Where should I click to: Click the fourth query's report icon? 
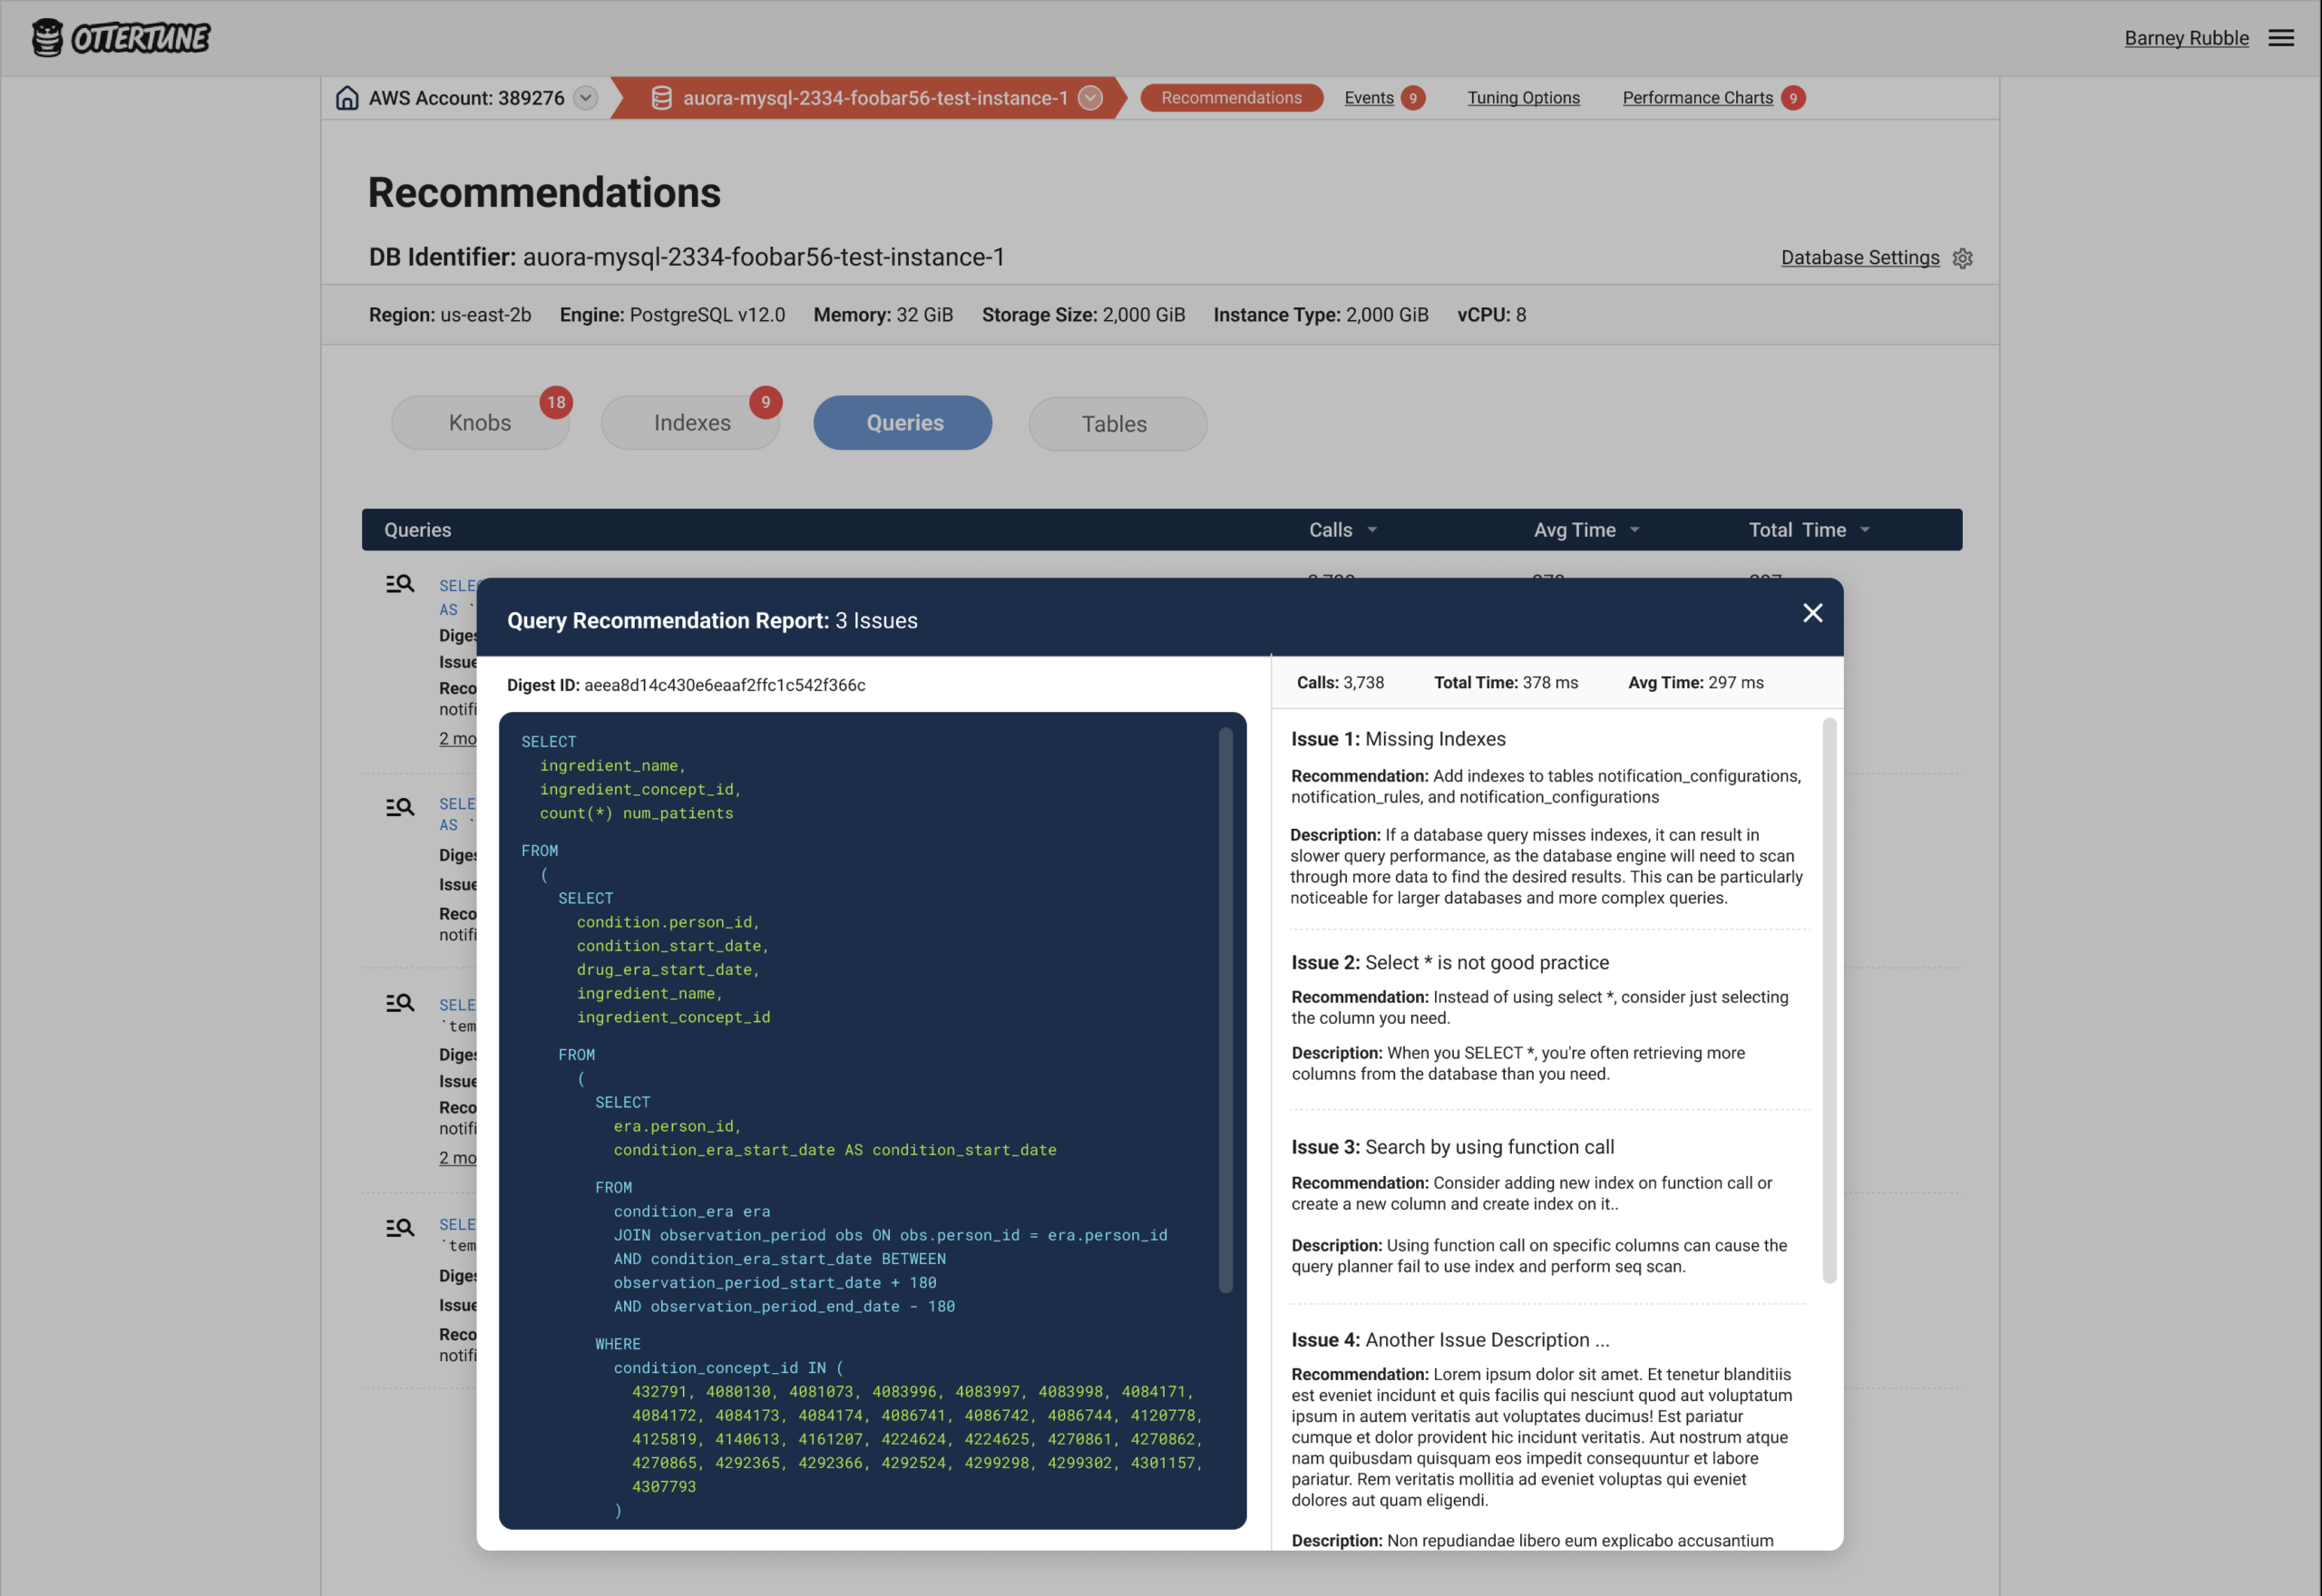(400, 1227)
